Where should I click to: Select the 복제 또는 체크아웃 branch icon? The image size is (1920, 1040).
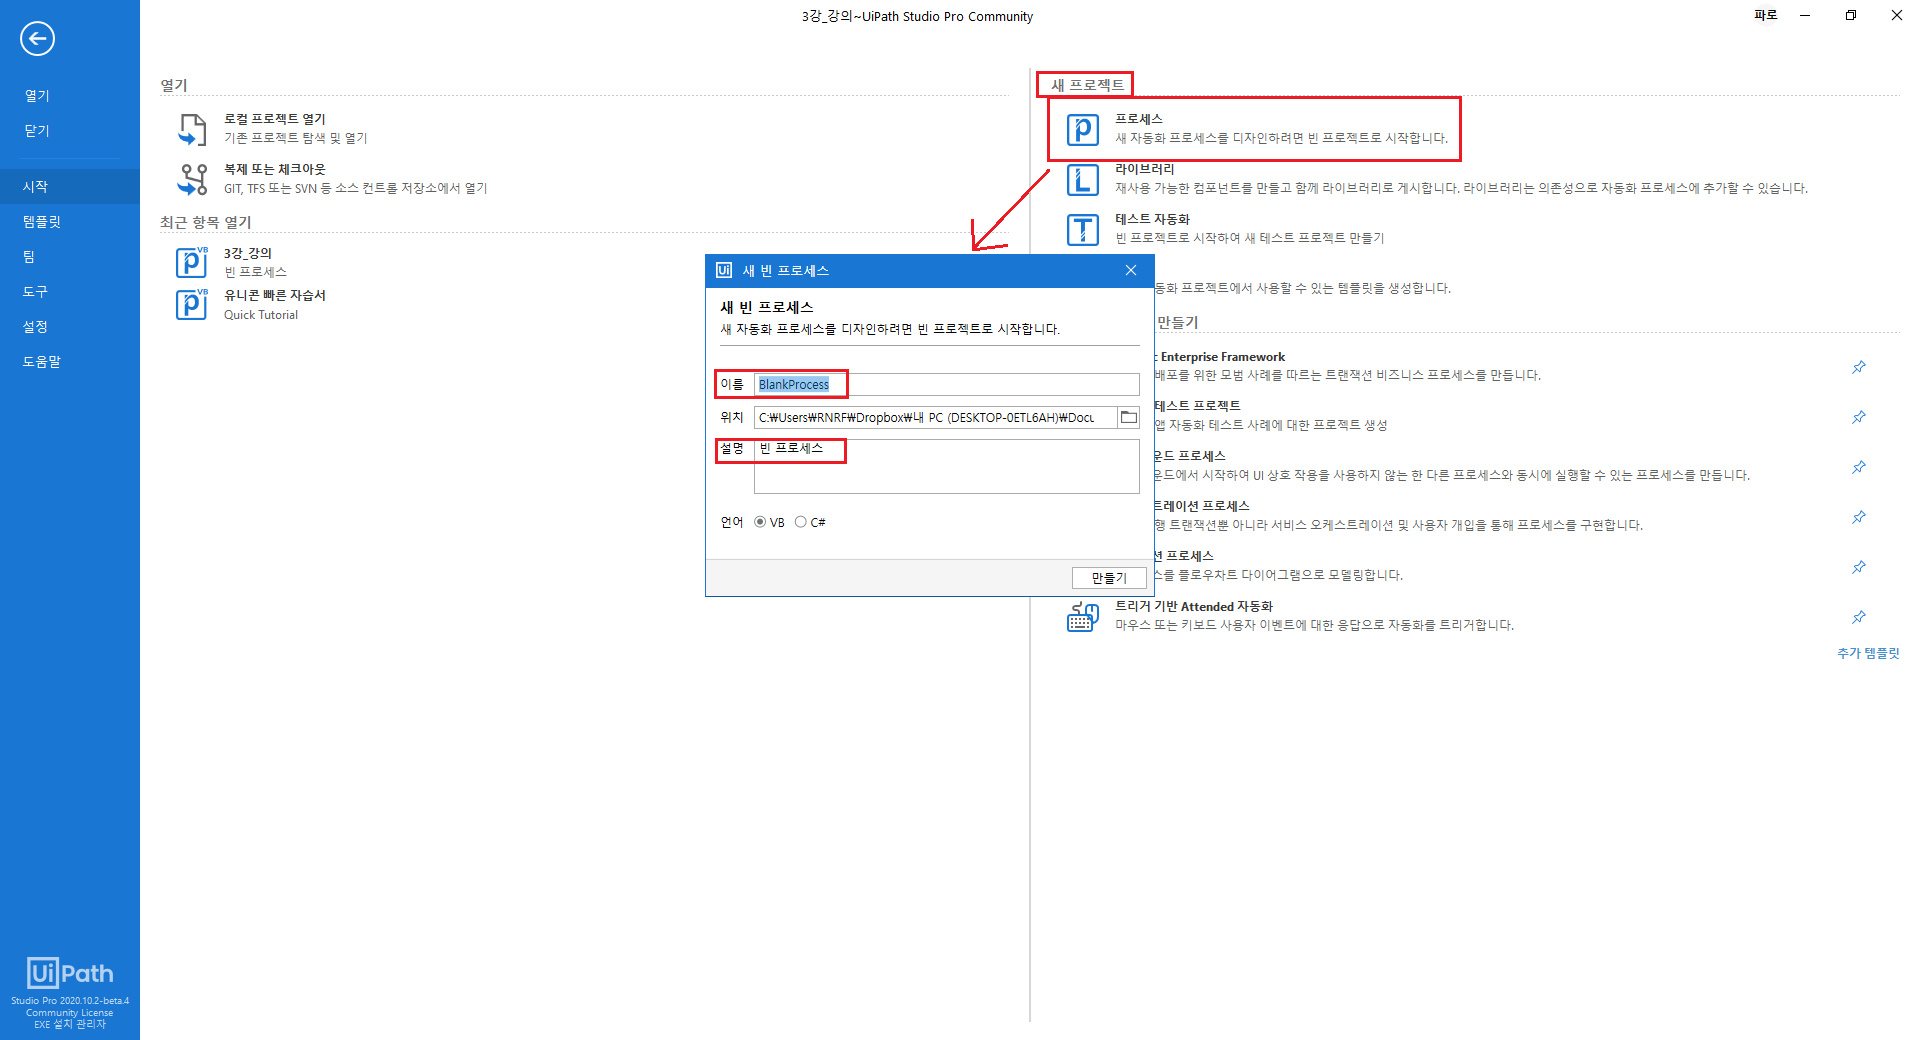pos(192,179)
